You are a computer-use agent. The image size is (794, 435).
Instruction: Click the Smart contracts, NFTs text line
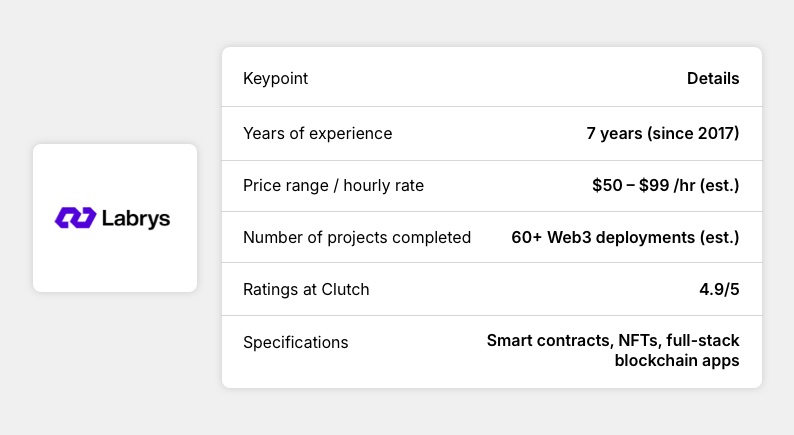613,341
